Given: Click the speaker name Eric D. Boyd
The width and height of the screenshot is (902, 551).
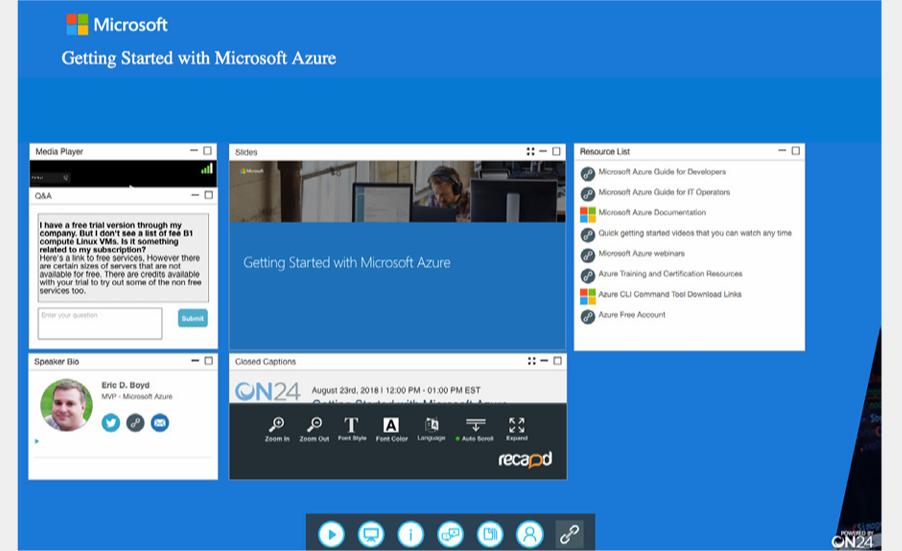Looking at the screenshot, I should (x=125, y=385).
